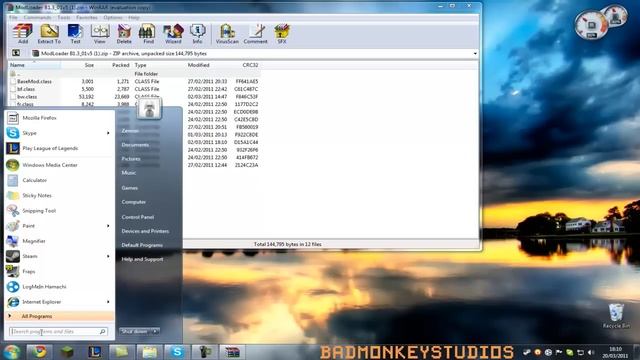
Task: Click the Find toolbar icon
Action: pos(148,33)
